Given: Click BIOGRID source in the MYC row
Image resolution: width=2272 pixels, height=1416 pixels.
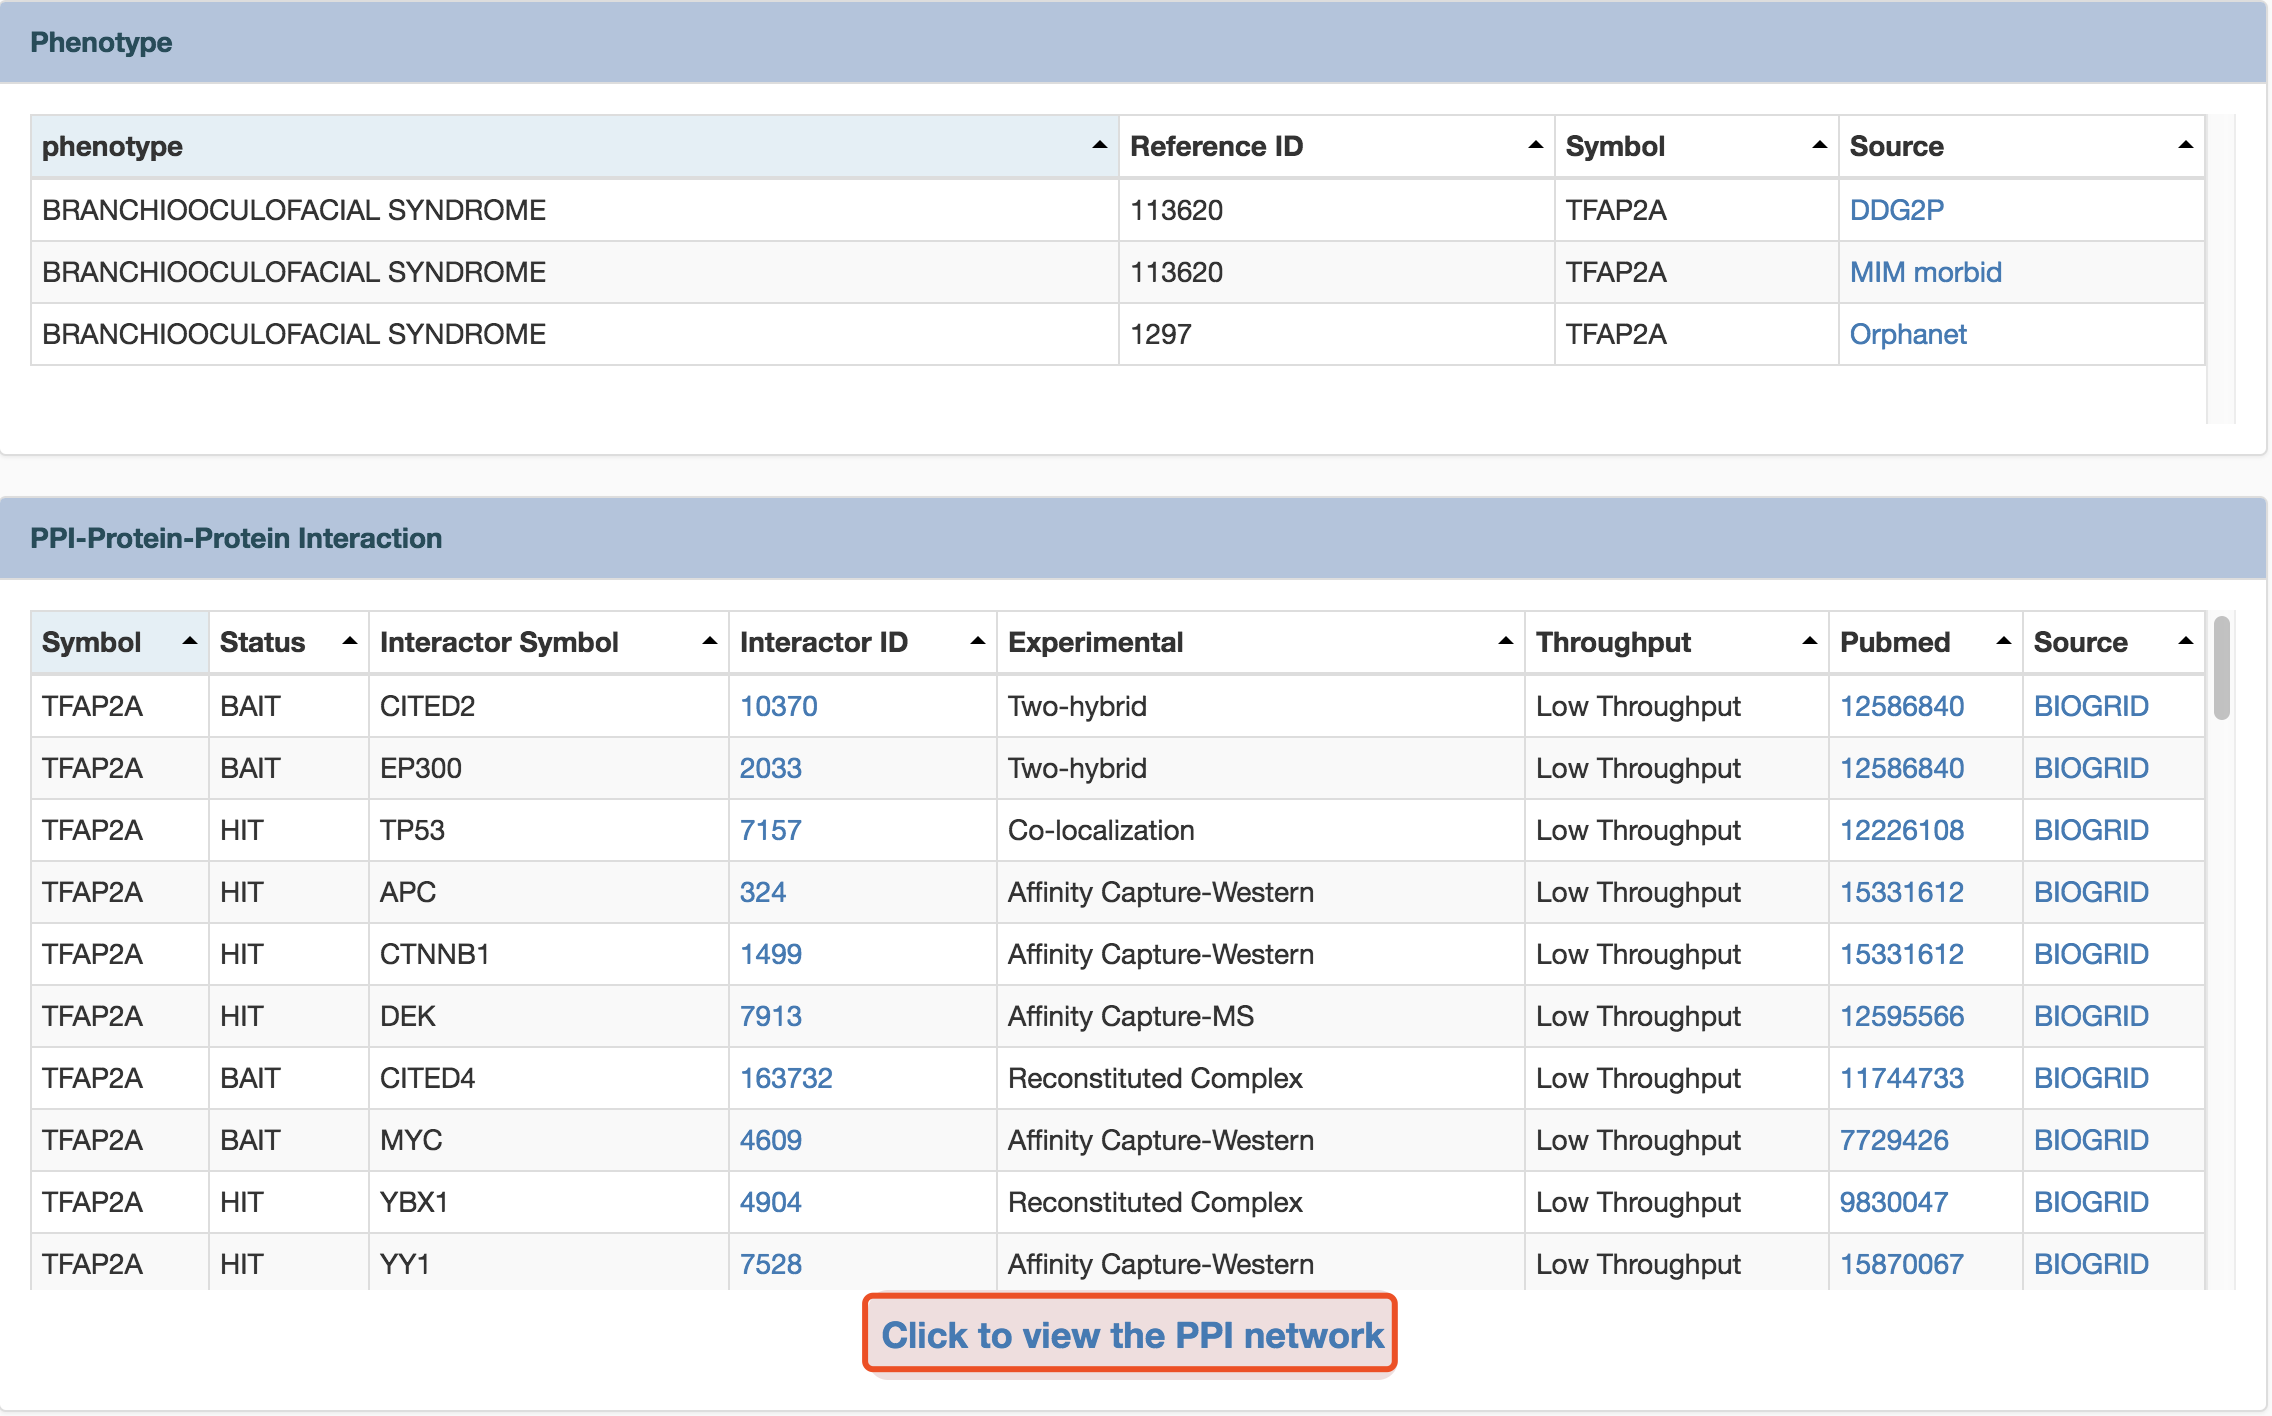Looking at the screenshot, I should [2090, 1140].
